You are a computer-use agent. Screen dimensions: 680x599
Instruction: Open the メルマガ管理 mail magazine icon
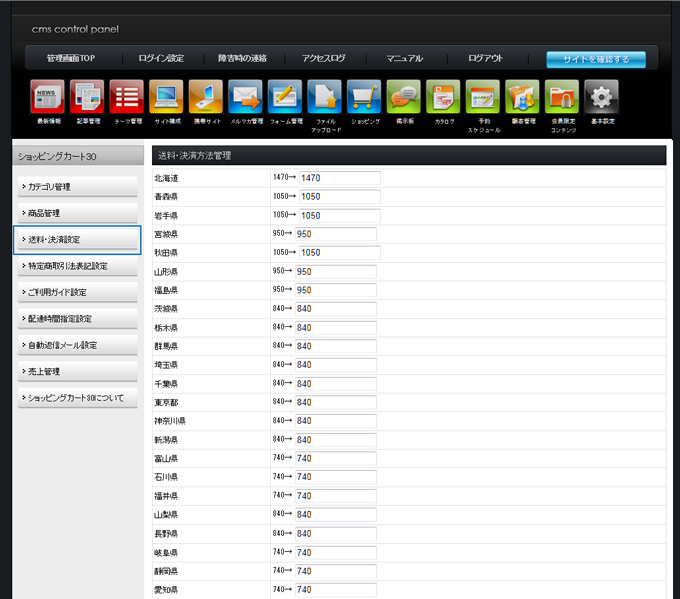click(245, 97)
